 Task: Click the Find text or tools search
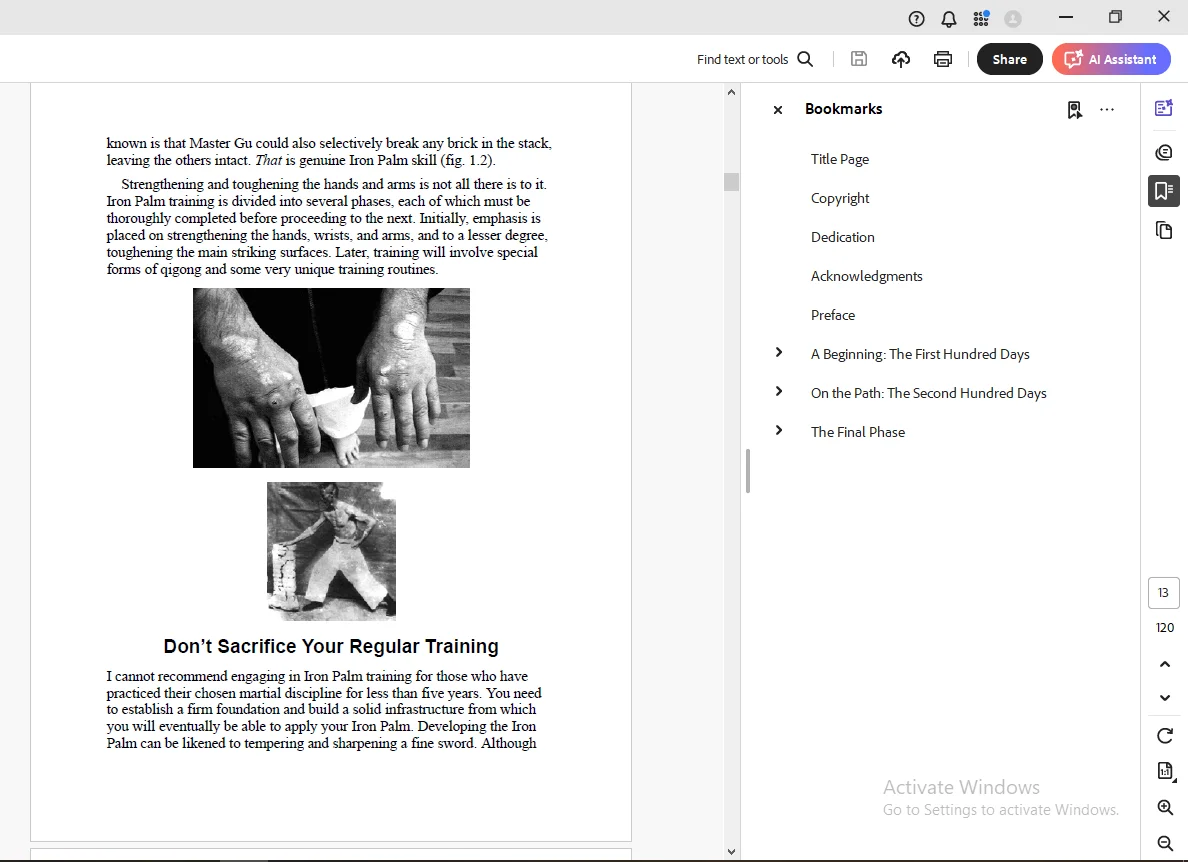click(x=755, y=59)
